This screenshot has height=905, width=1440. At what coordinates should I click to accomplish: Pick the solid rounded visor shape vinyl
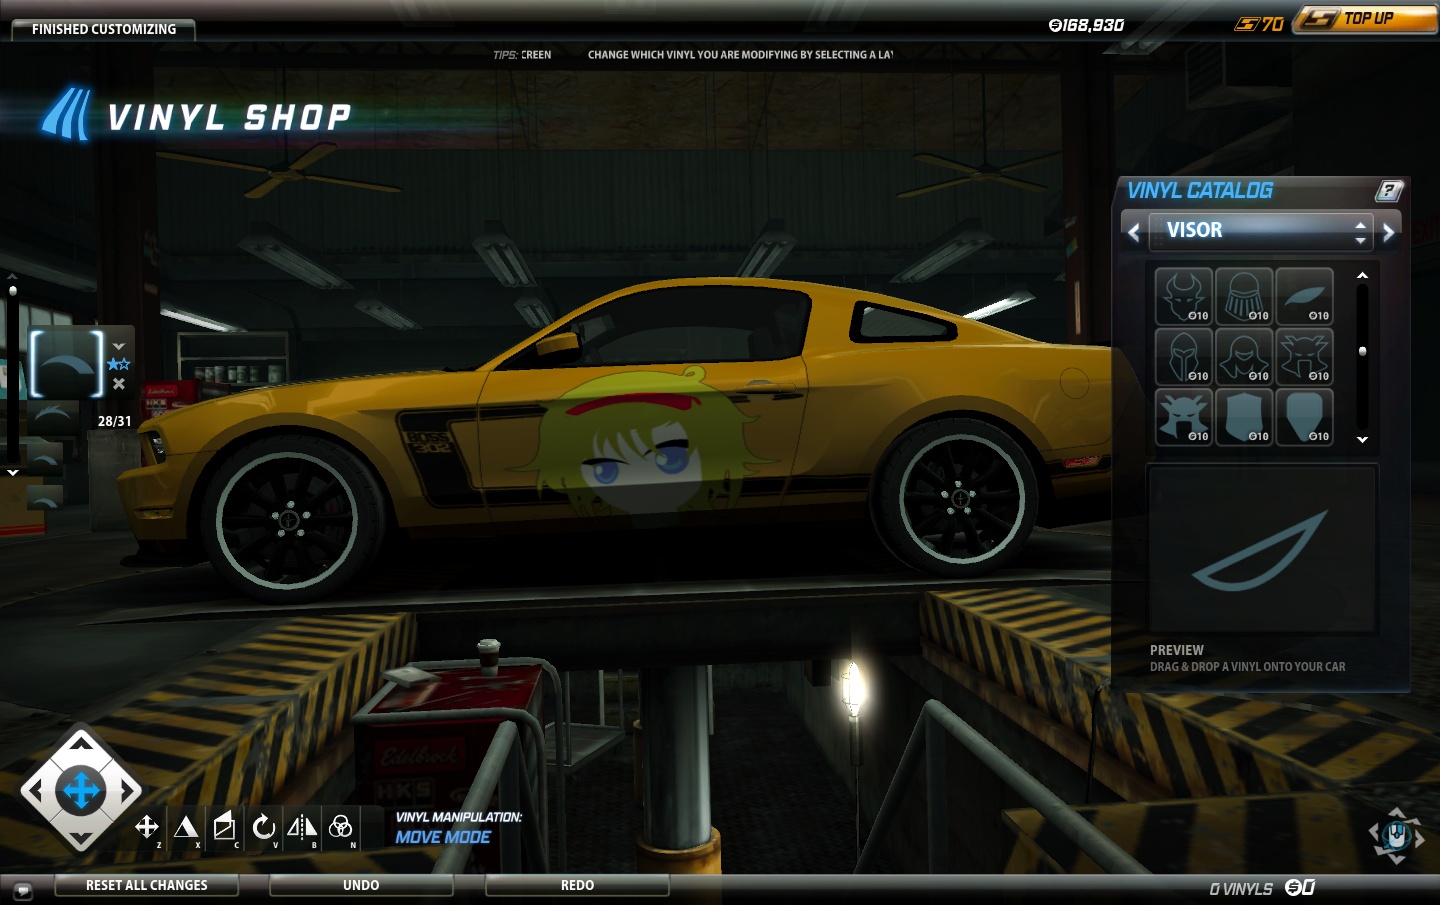1305,417
